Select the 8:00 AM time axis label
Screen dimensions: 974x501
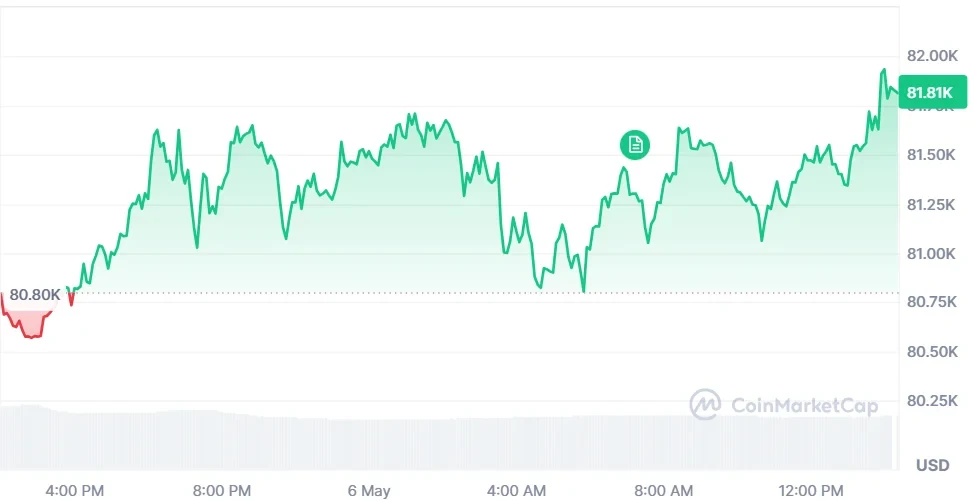664,490
